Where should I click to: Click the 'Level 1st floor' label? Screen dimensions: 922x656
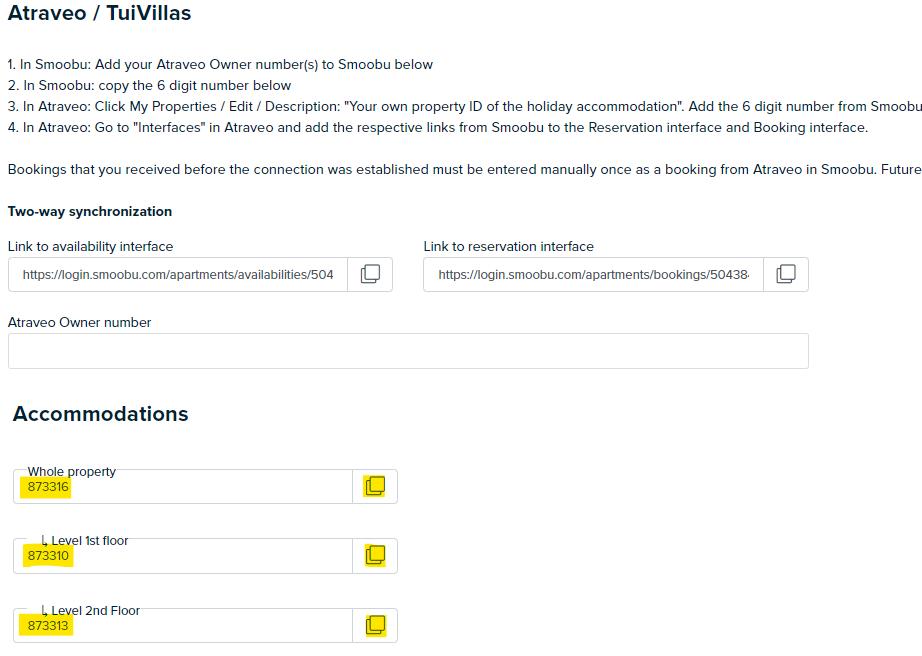tap(89, 541)
